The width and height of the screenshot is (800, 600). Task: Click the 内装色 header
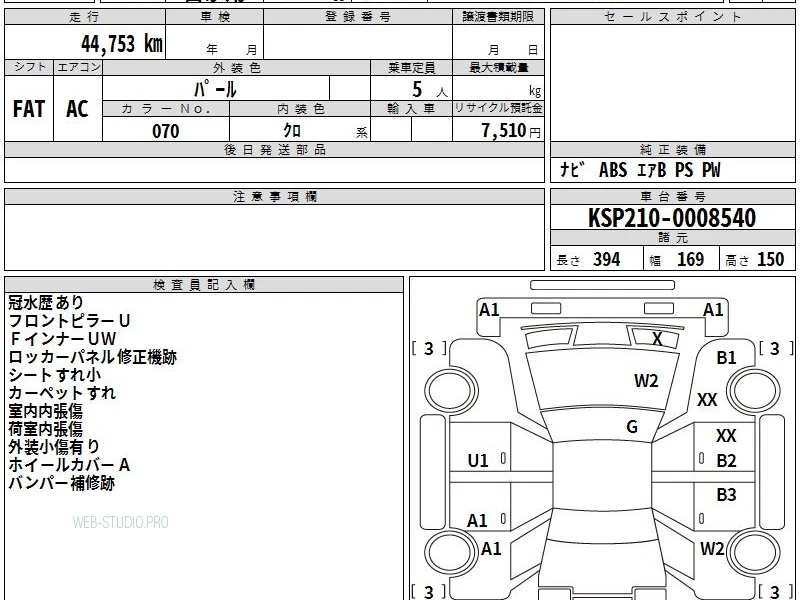(301, 109)
